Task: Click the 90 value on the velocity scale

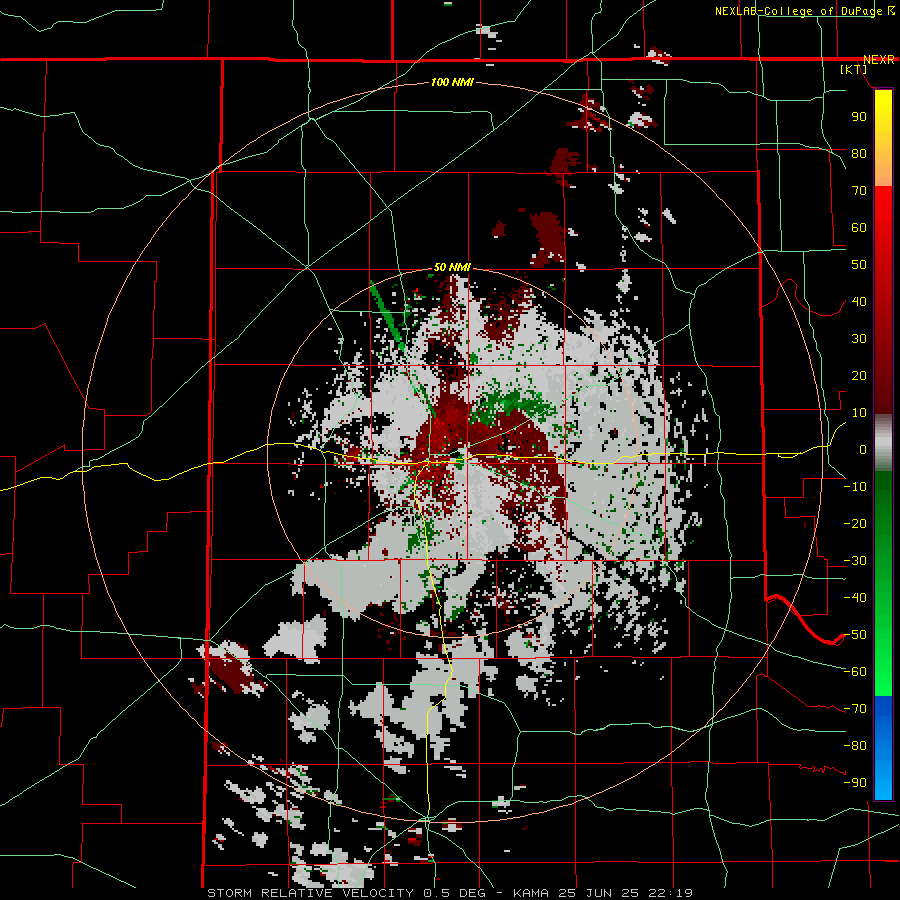Action: pos(859,117)
